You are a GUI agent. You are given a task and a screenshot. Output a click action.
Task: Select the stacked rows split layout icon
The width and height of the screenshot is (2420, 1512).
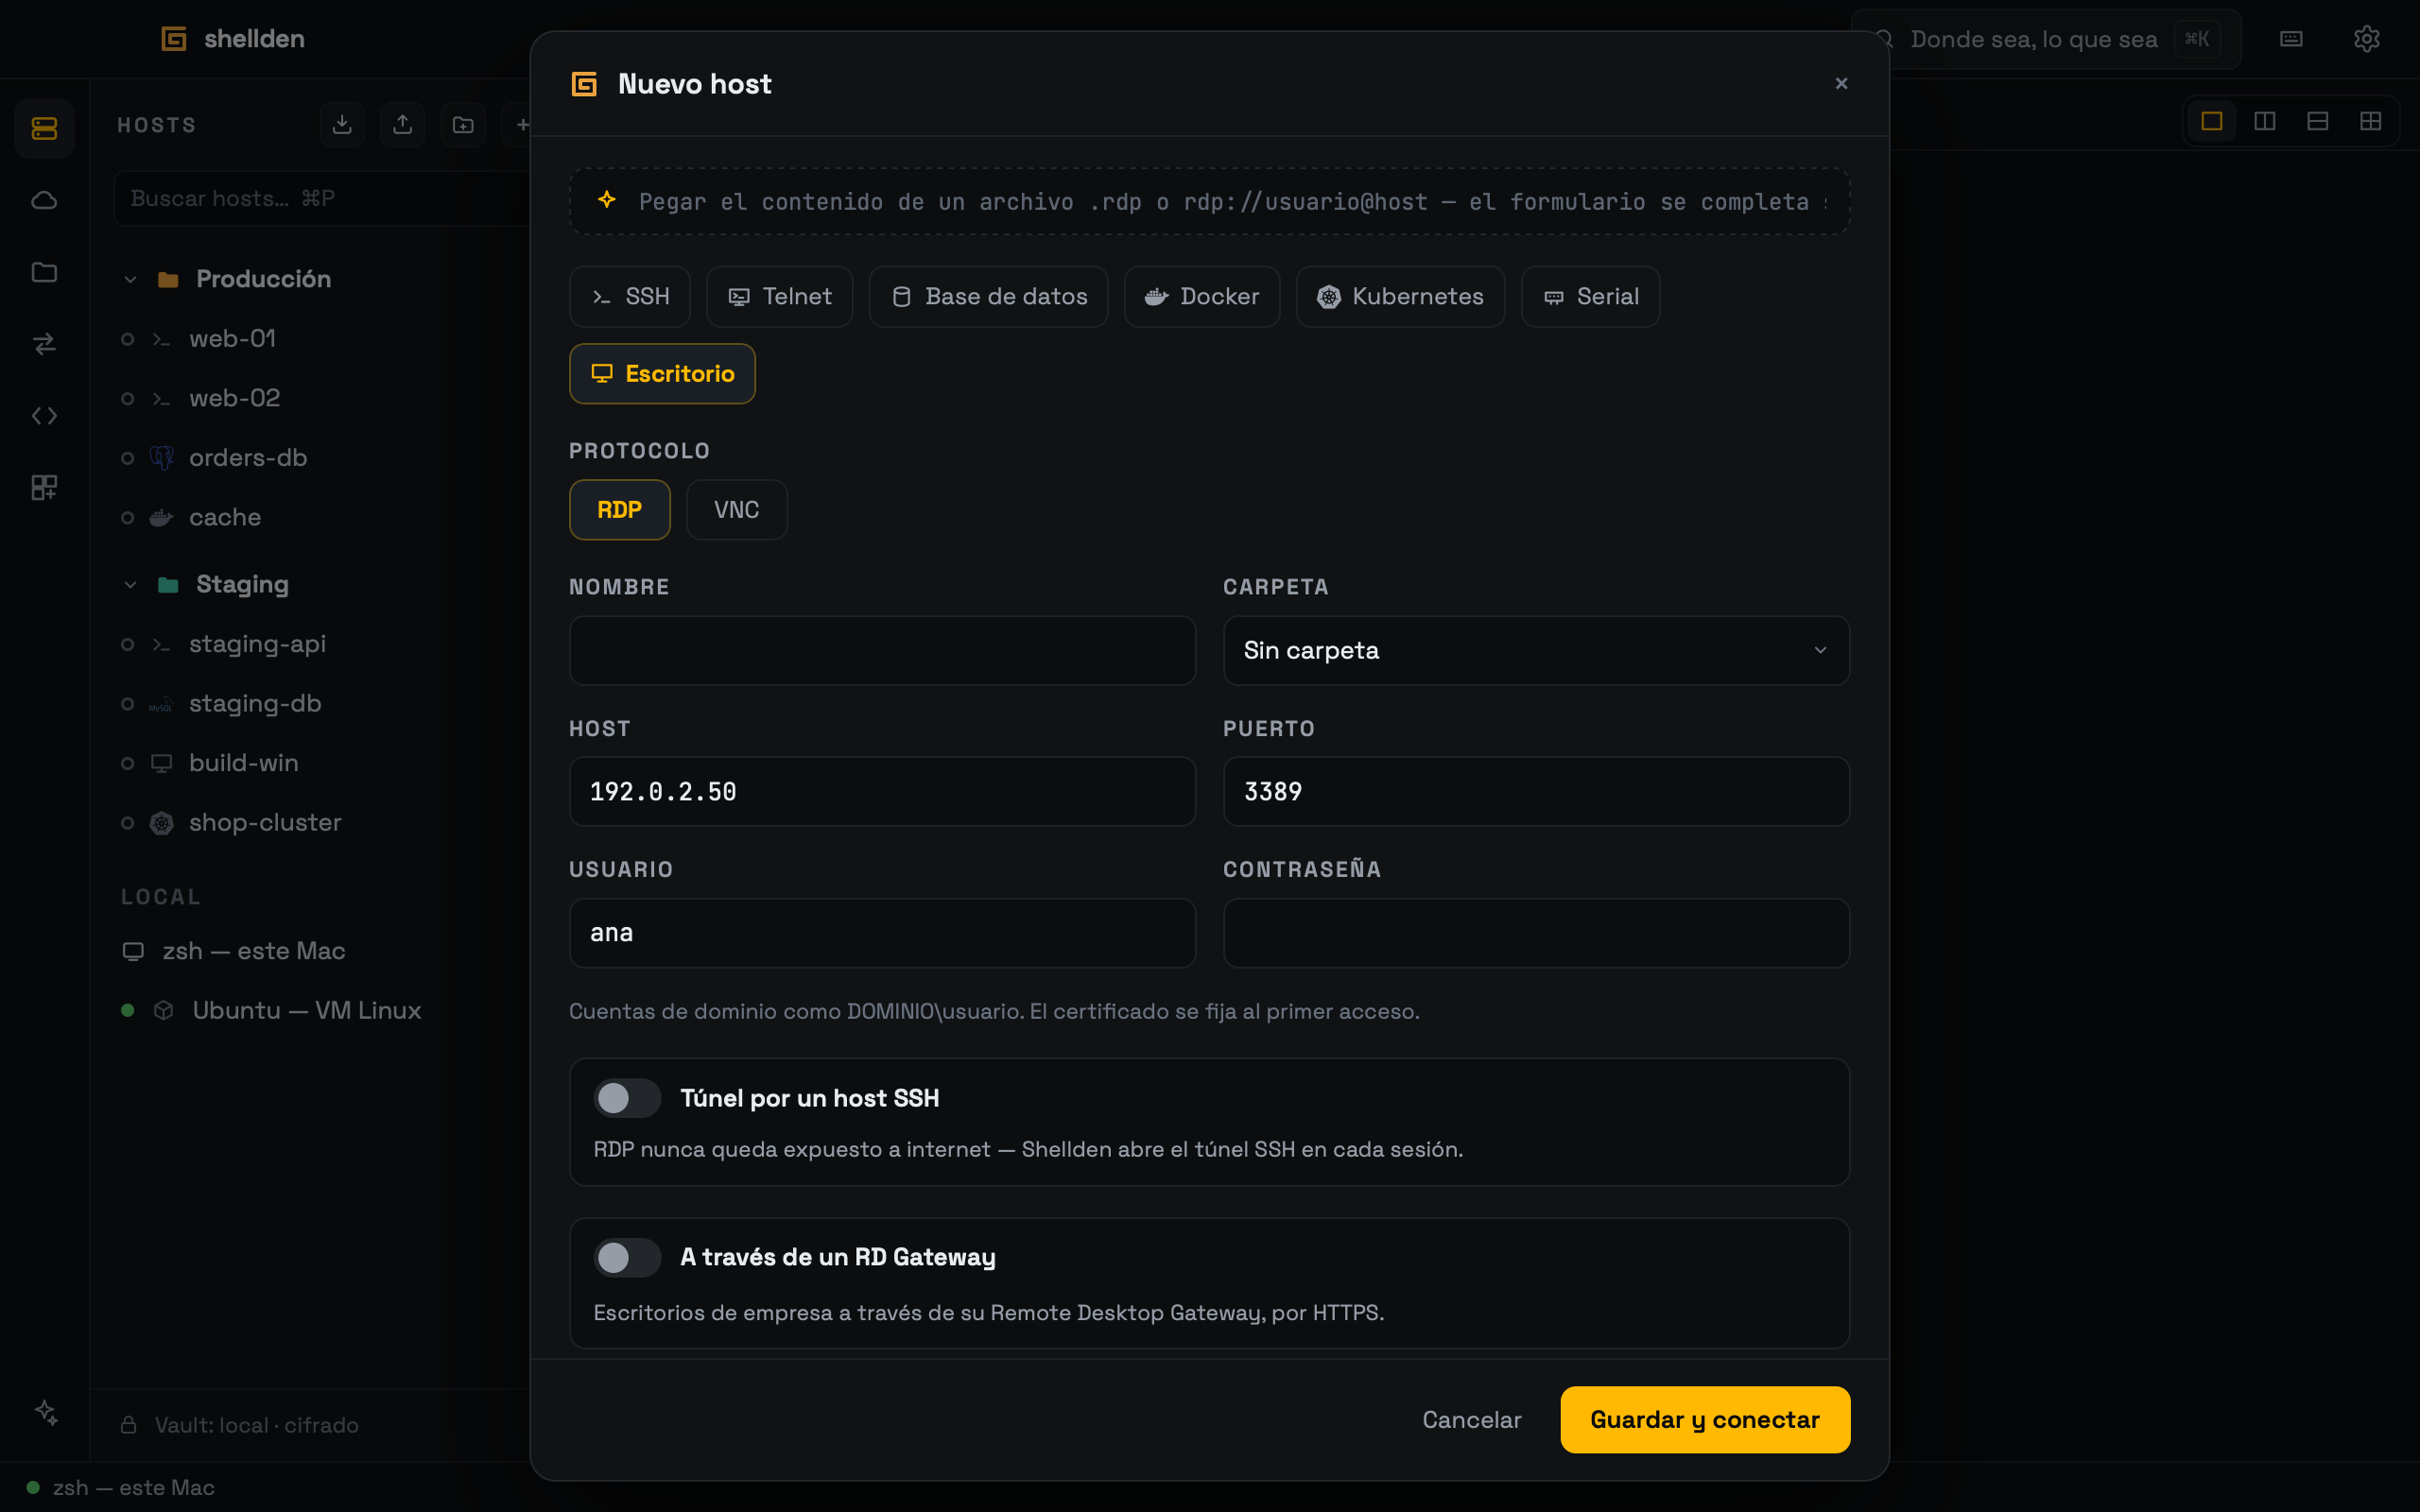click(2318, 121)
